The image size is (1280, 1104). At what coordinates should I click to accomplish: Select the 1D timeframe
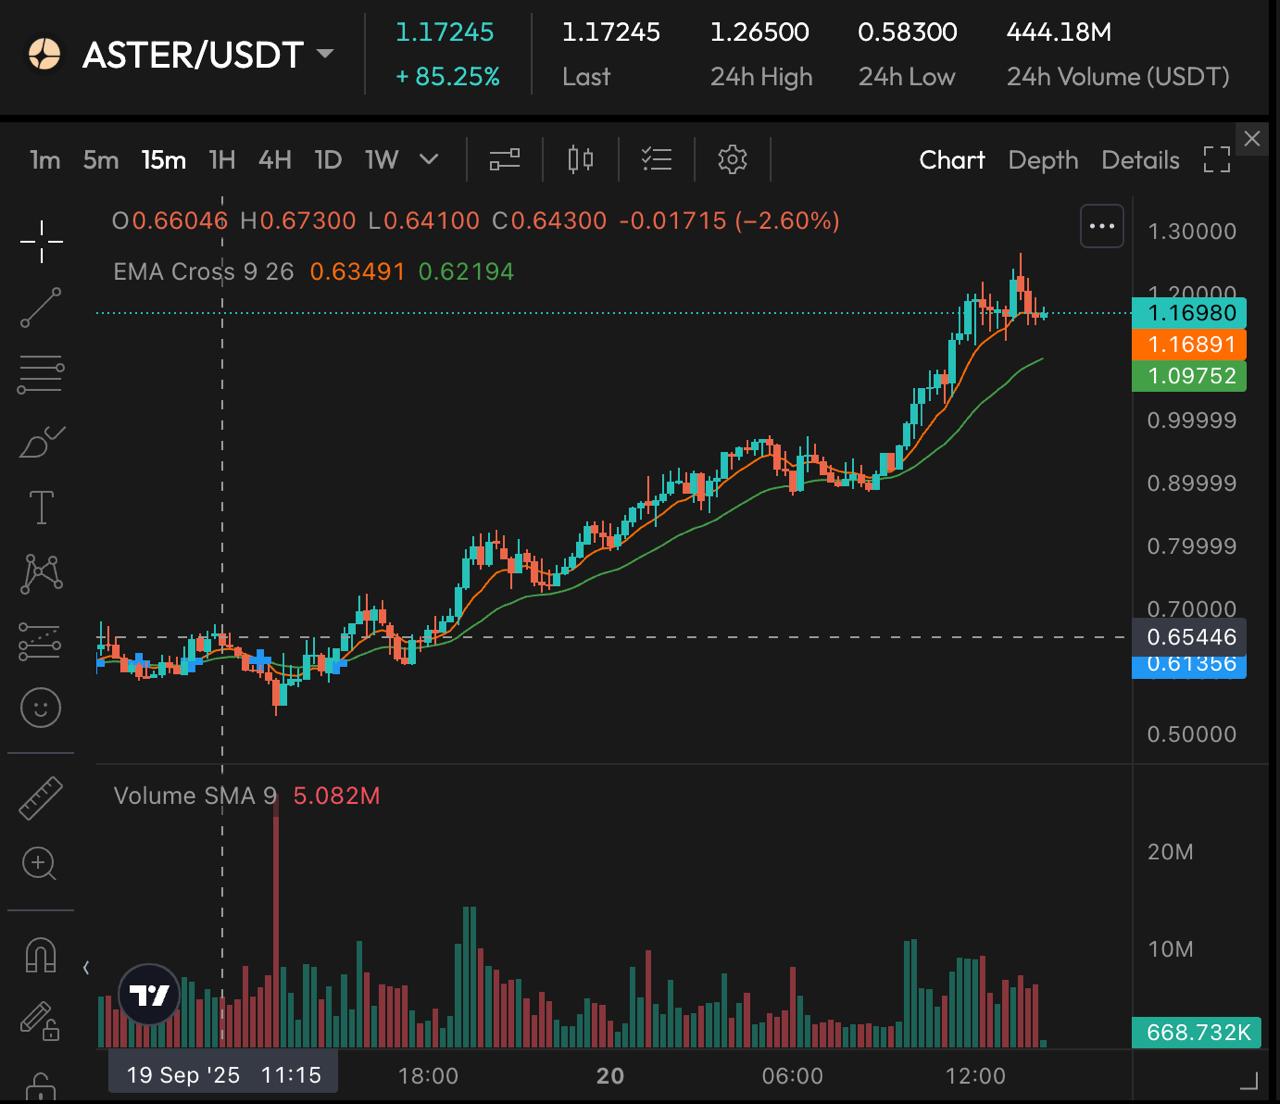click(328, 160)
